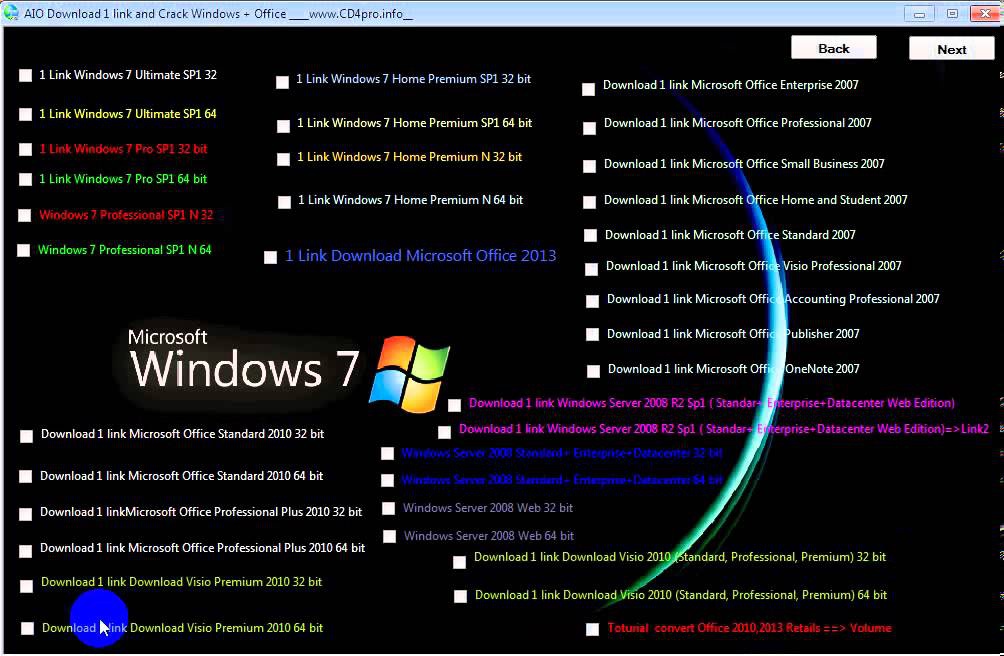Click the Back button

point(833,48)
